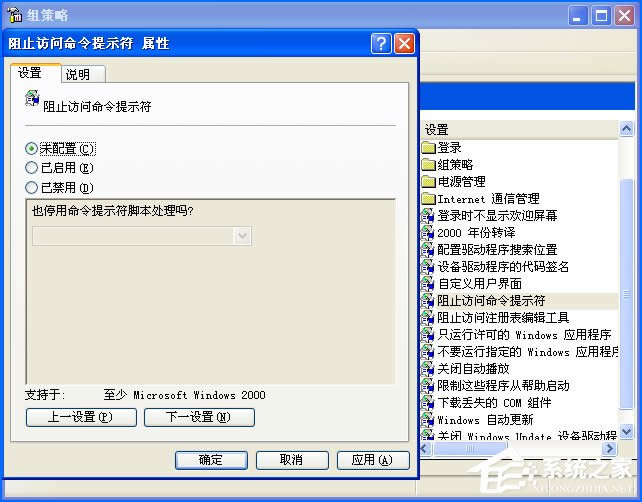Click icon for 只运行许可的 Windows 应用程序
This screenshot has width=642, height=502.
[428, 335]
